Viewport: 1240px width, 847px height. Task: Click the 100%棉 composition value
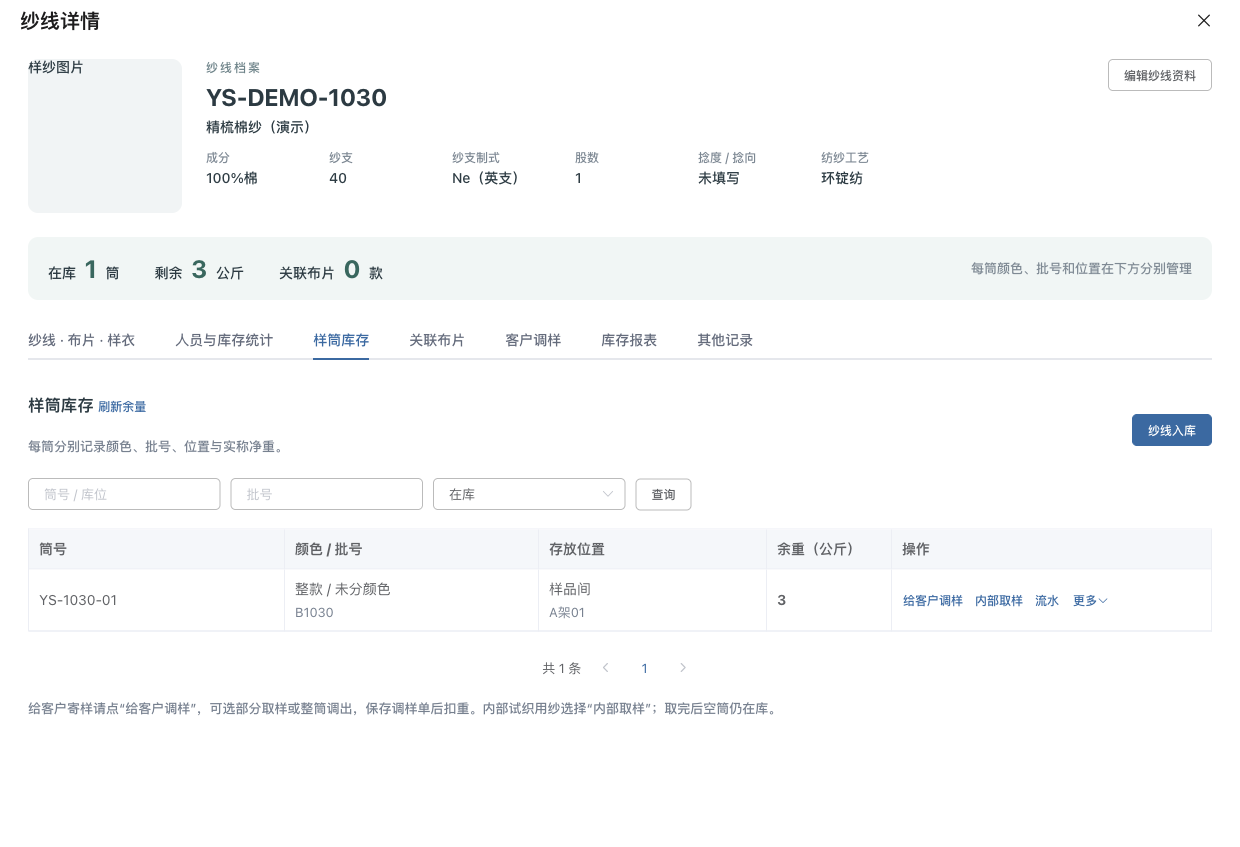[232, 178]
